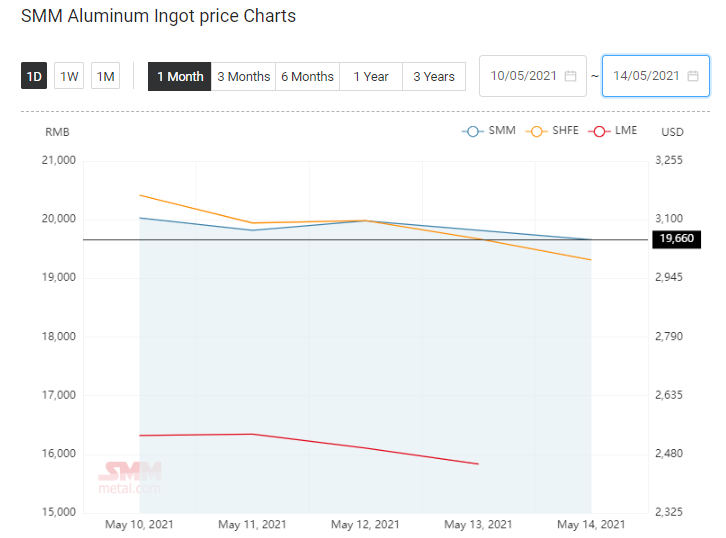Toggle the SMM legend circle marker
This screenshot has height=538, width=726.
click(x=473, y=131)
